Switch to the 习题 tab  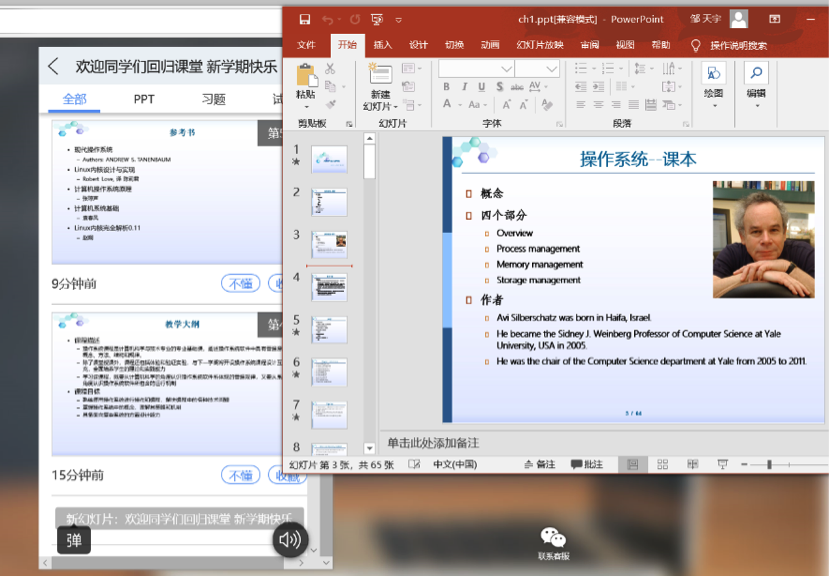[x=213, y=99]
